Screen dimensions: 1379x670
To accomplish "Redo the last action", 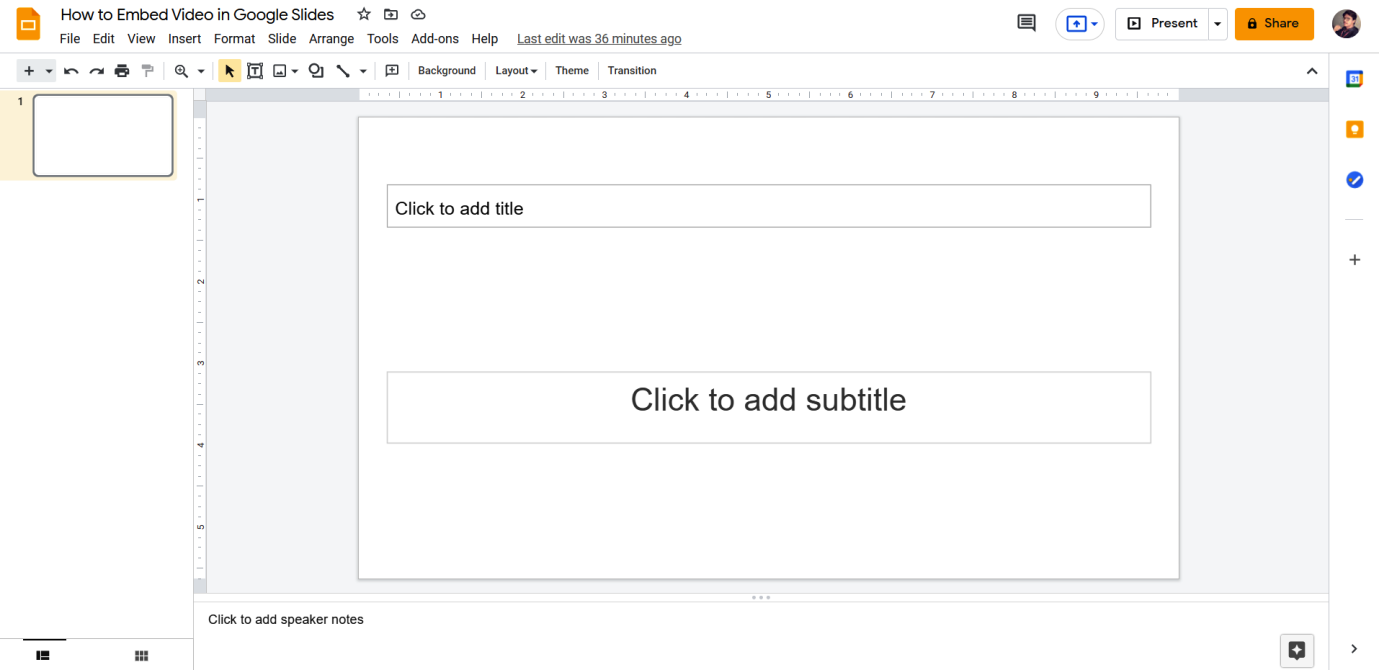I will [97, 71].
